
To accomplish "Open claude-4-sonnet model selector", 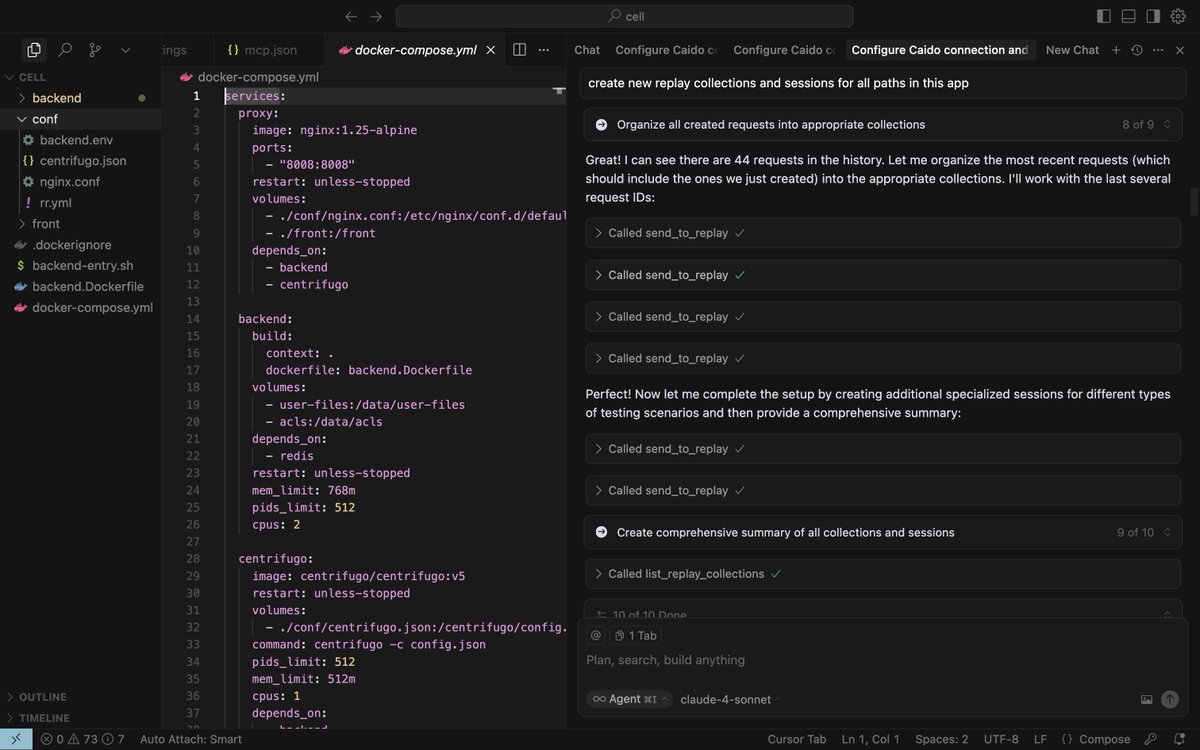I will pos(729,699).
